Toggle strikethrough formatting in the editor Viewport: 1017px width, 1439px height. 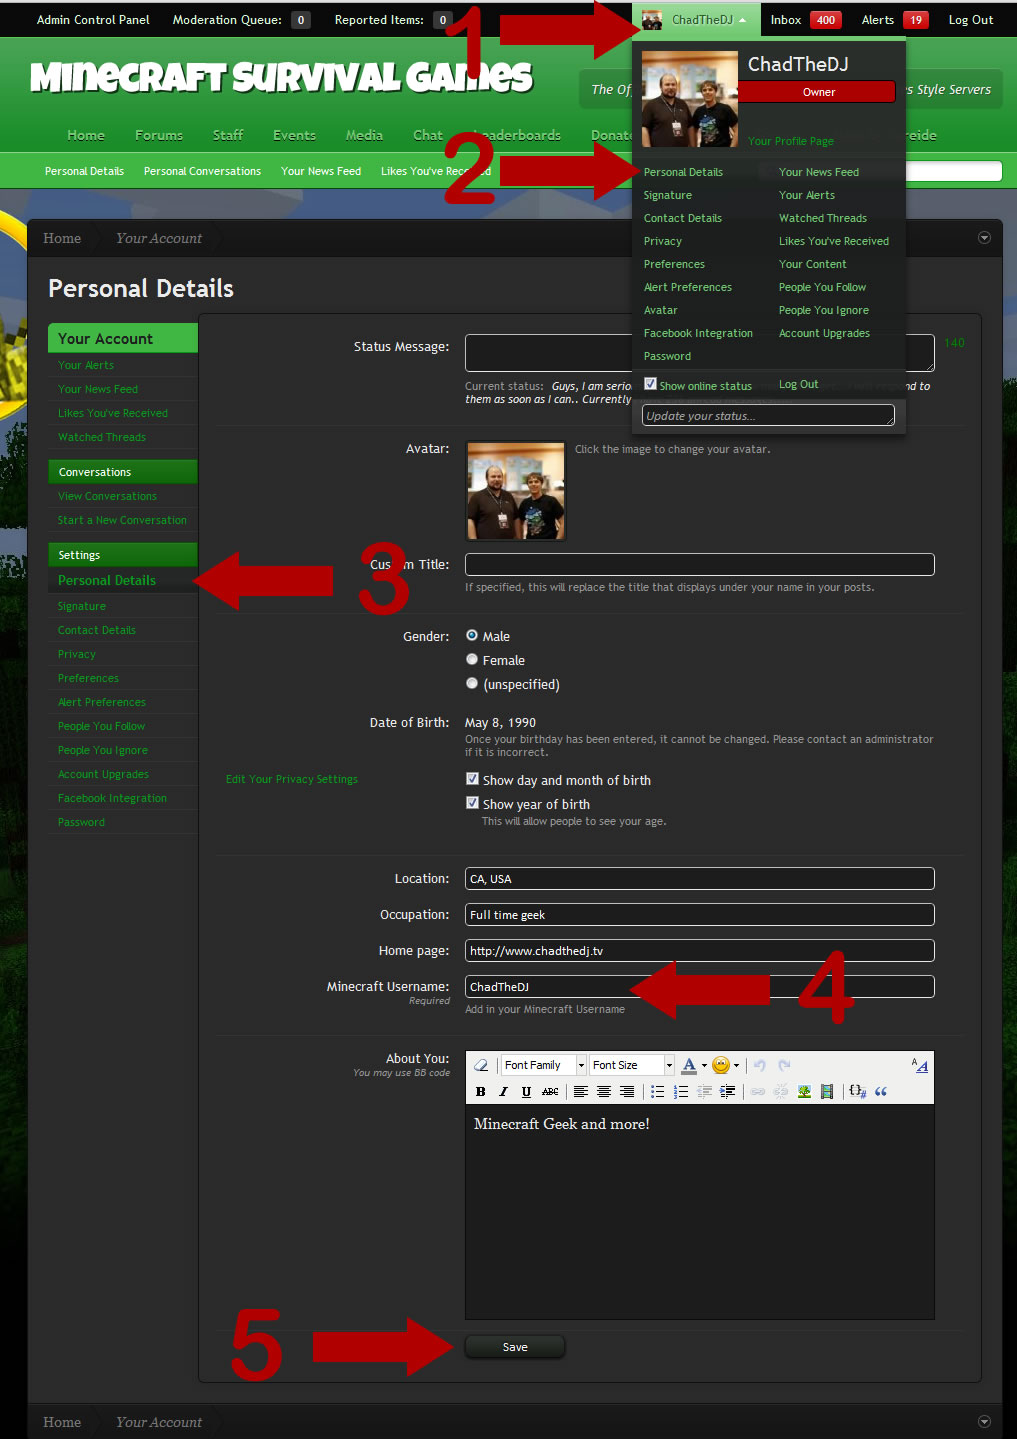550,1091
